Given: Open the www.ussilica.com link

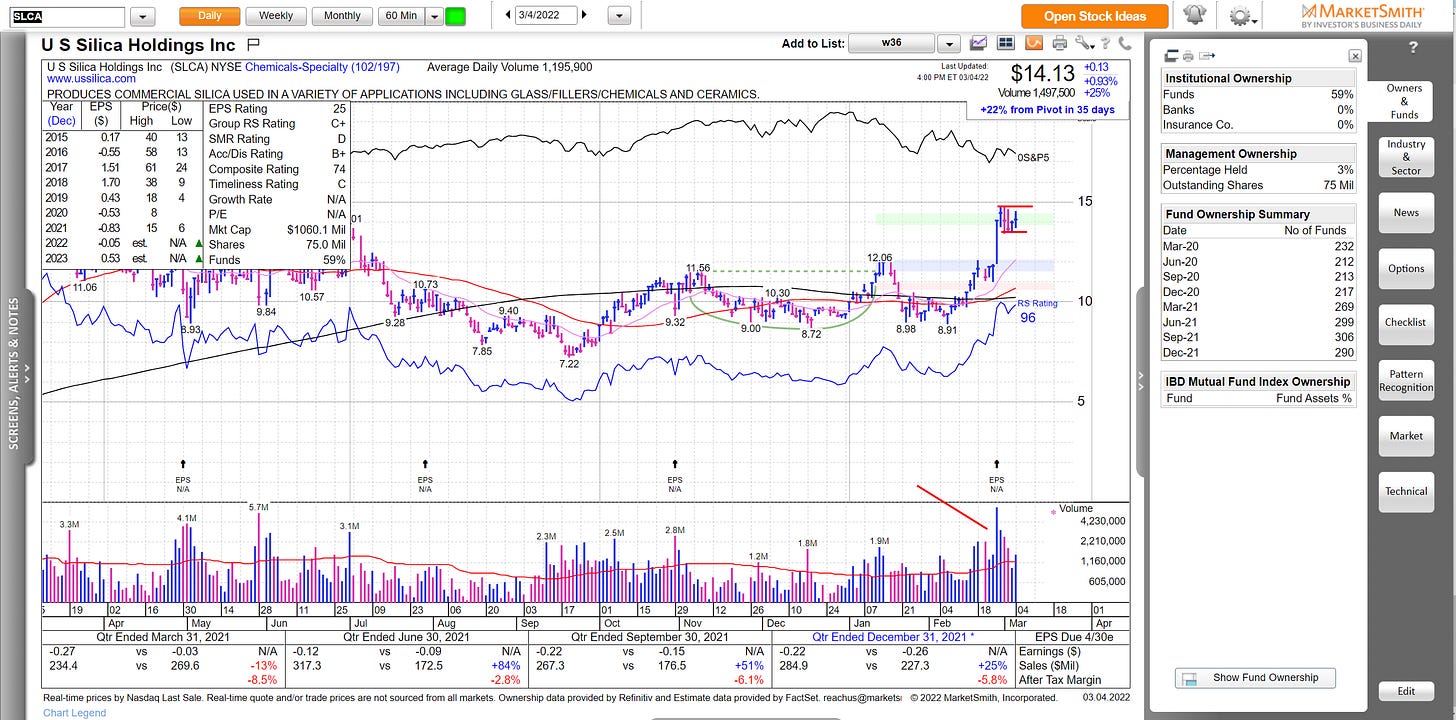Looking at the screenshot, I should coord(92,78).
